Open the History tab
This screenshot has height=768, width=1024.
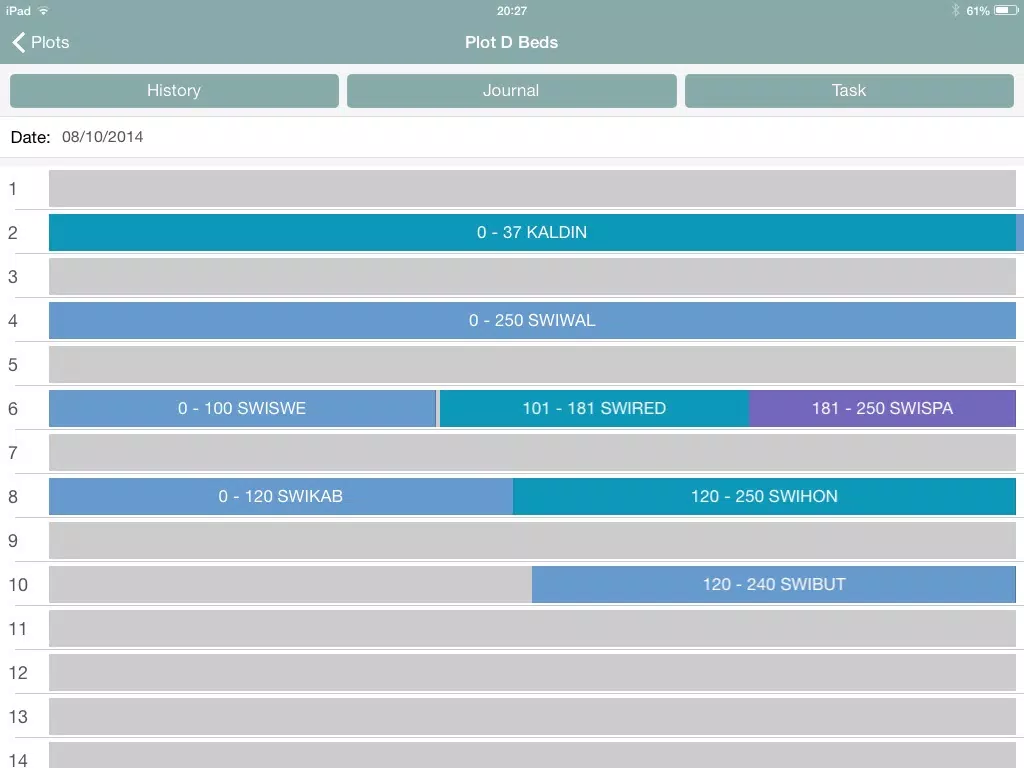point(174,90)
